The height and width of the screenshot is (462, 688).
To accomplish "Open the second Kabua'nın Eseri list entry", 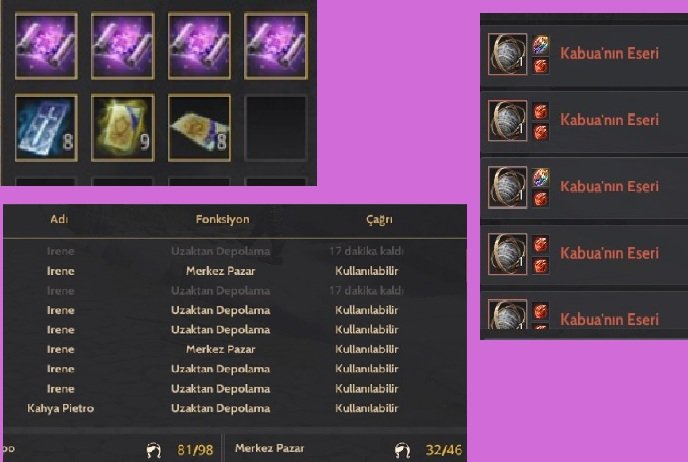I will tap(584, 121).
